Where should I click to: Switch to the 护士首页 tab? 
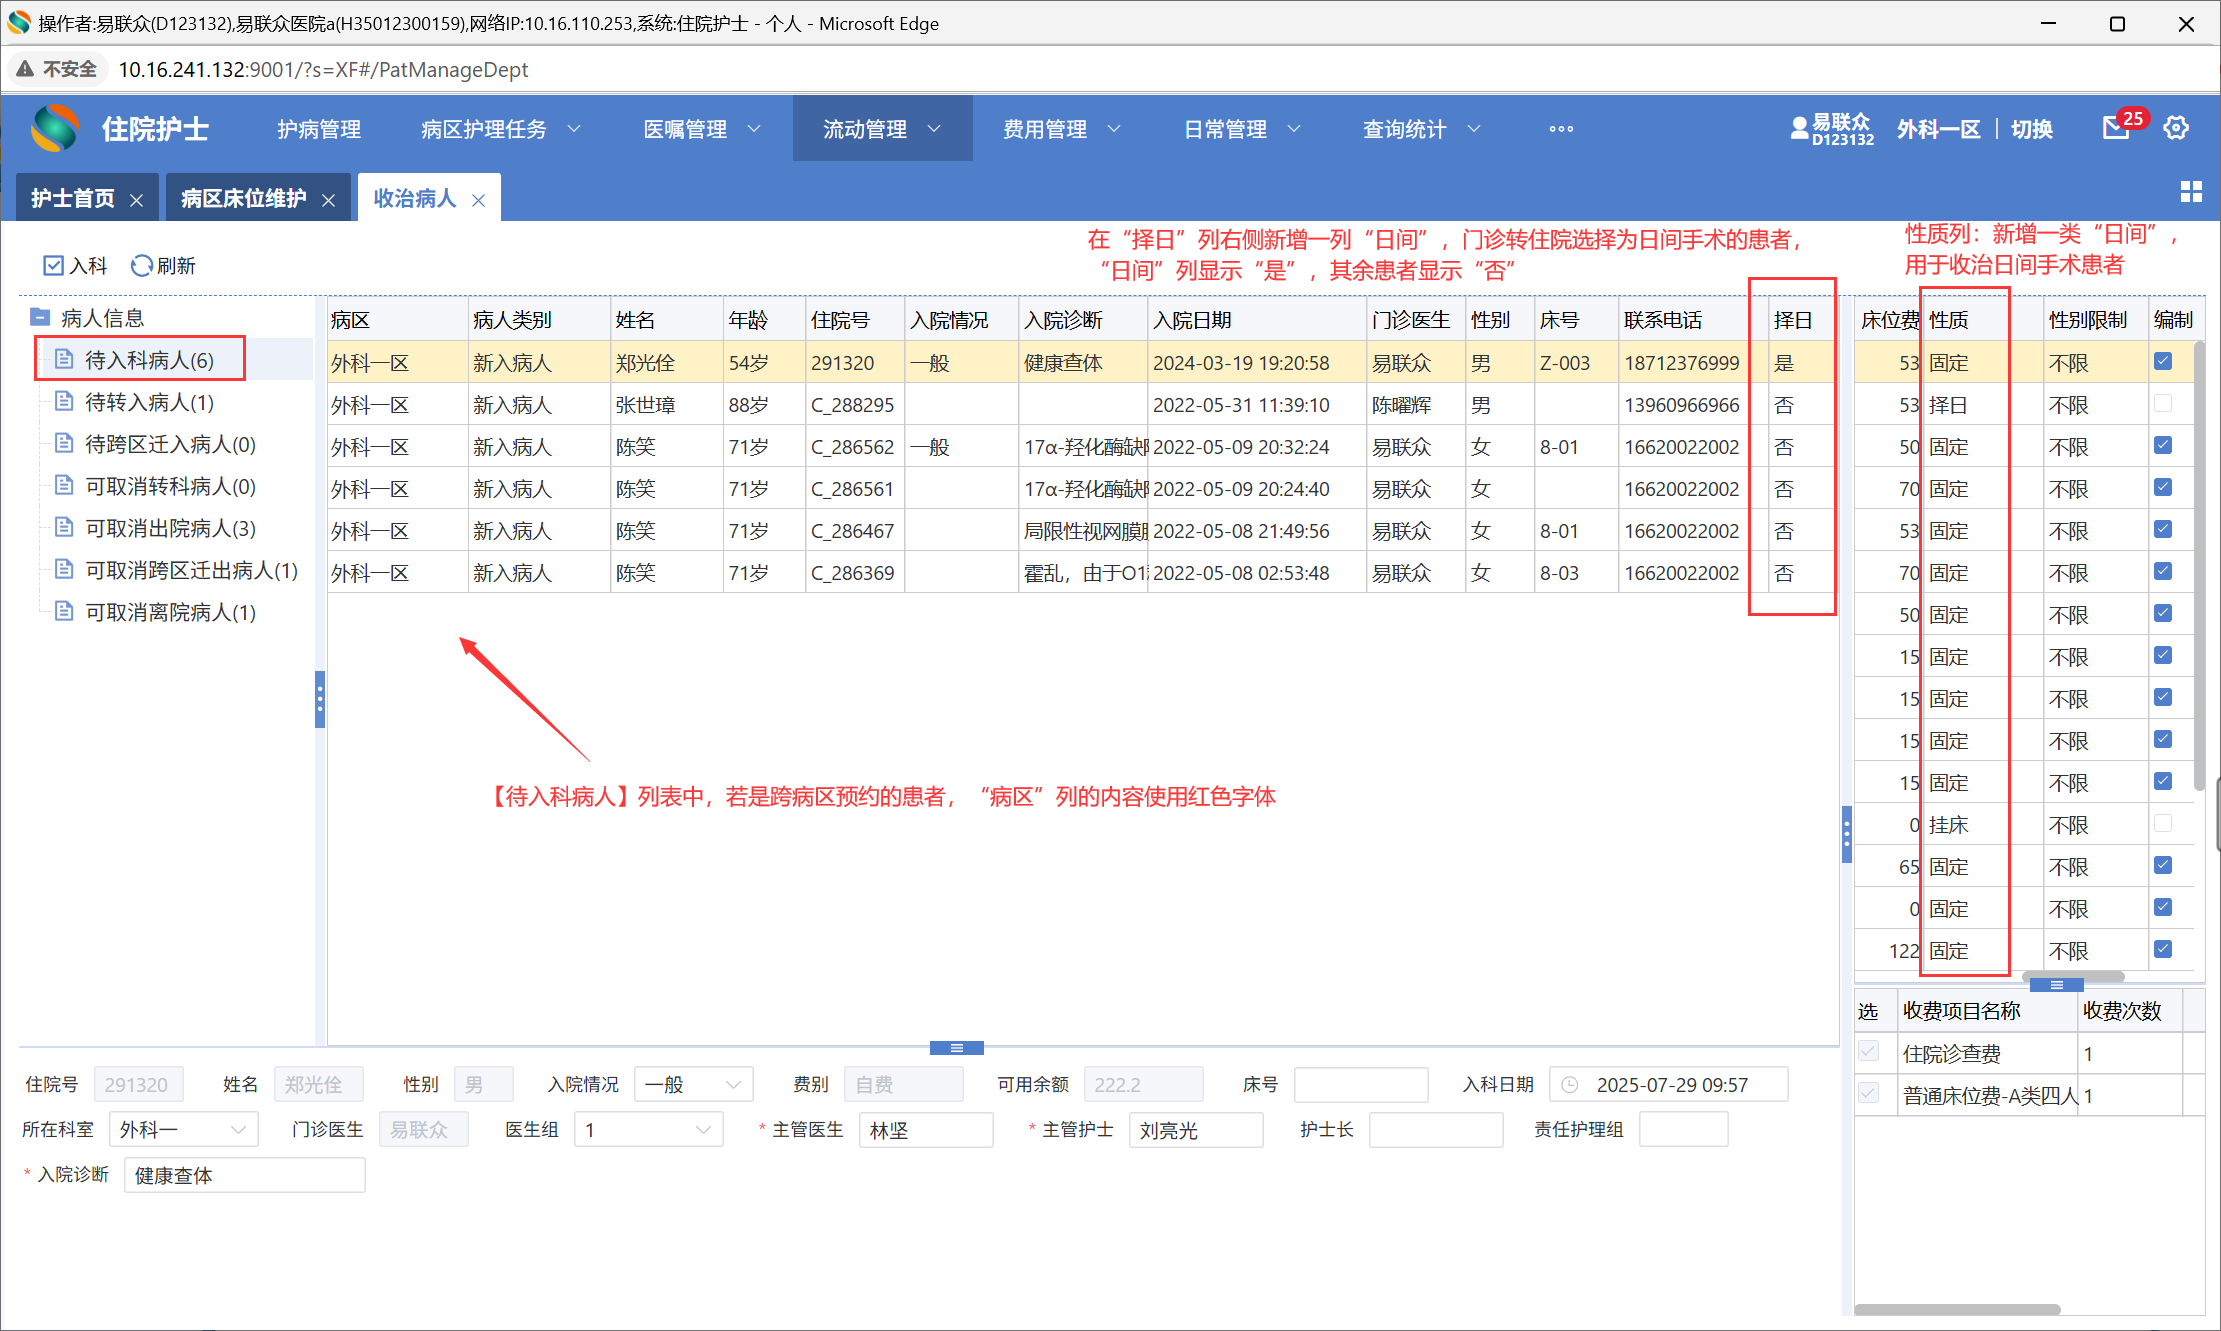point(73,199)
